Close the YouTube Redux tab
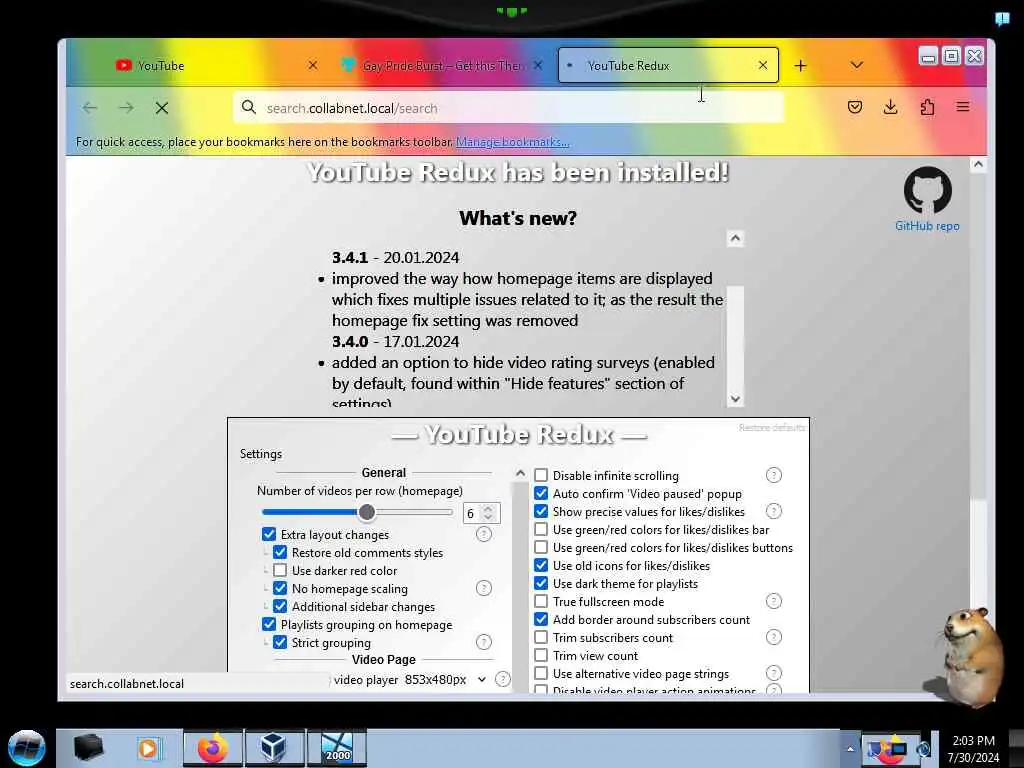This screenshot has width=1024, height=768. coord(763,65)
